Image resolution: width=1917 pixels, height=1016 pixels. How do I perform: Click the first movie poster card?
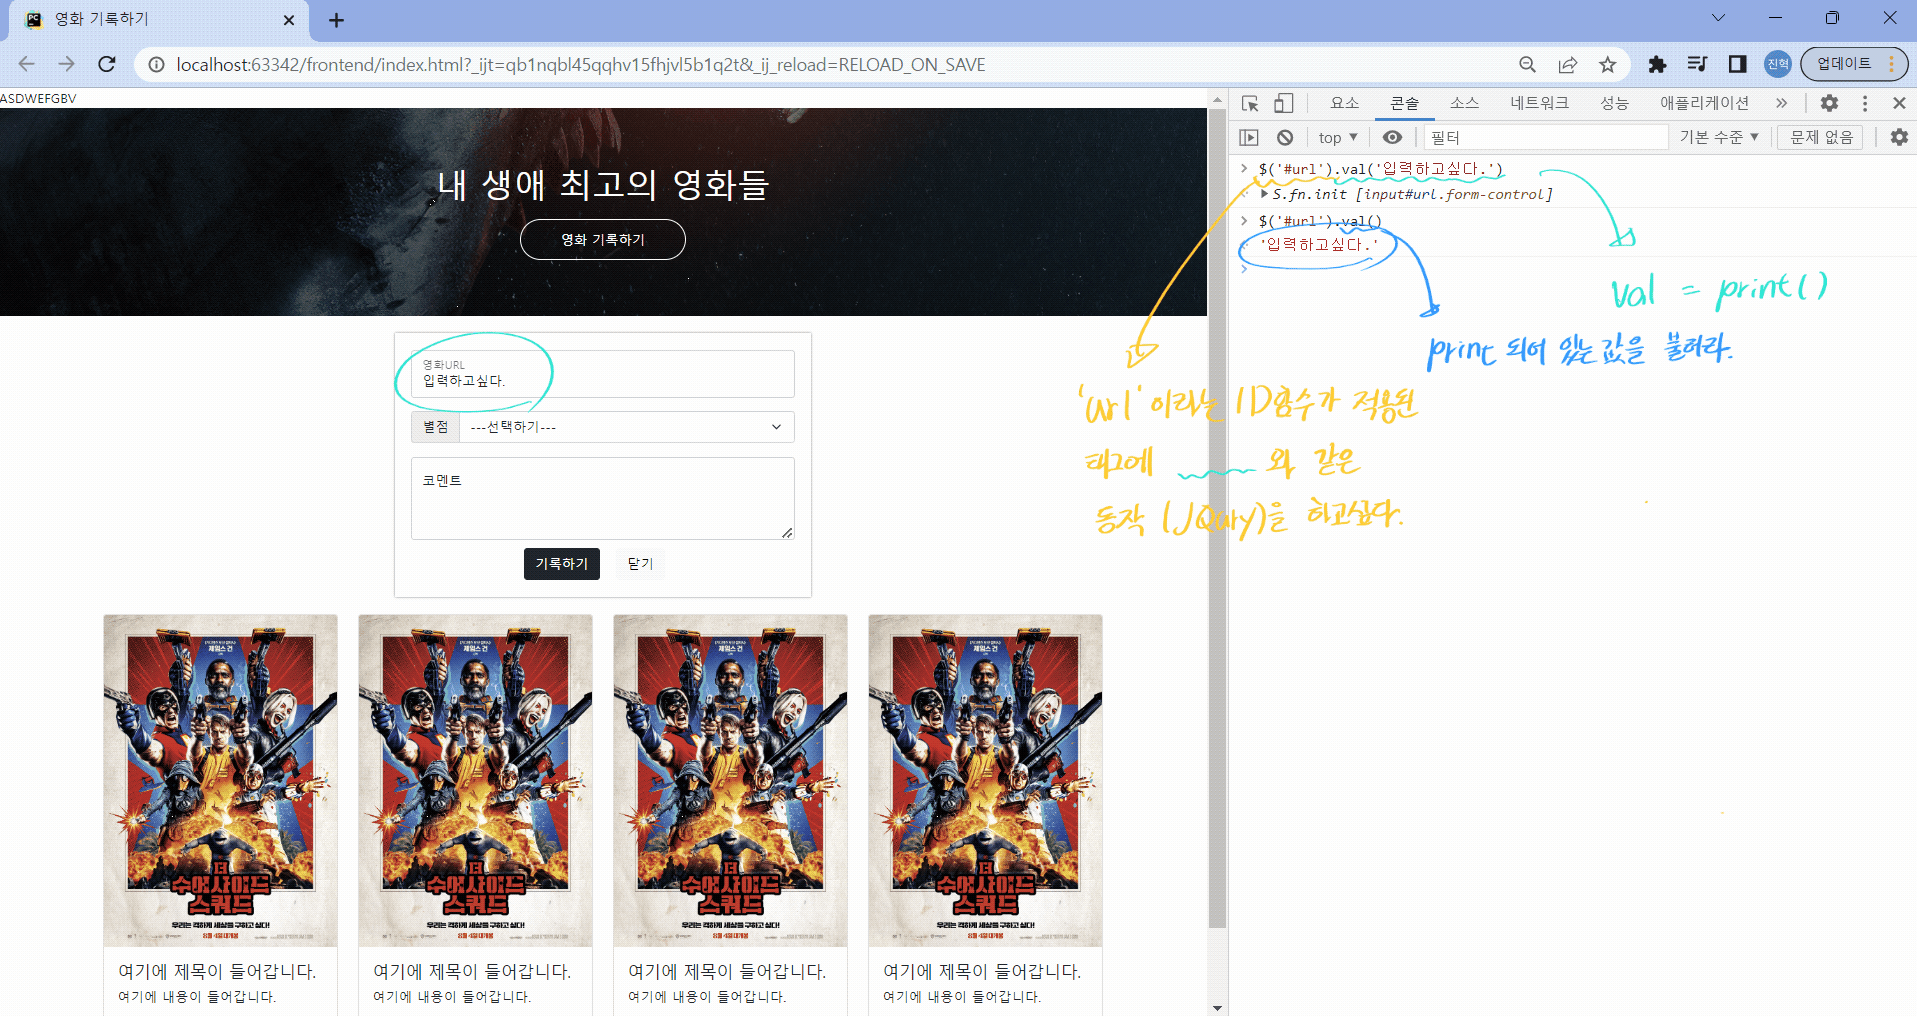coord(221,780)
